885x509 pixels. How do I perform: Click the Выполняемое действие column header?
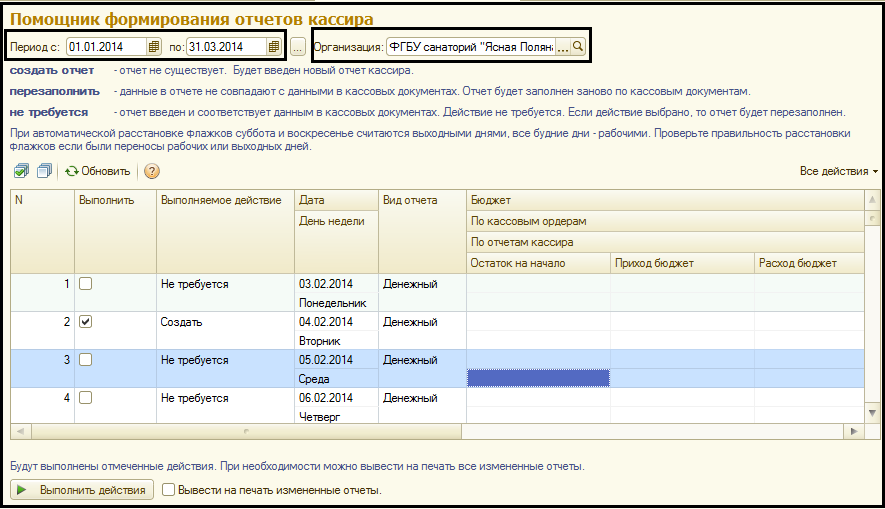coord(225,231)
